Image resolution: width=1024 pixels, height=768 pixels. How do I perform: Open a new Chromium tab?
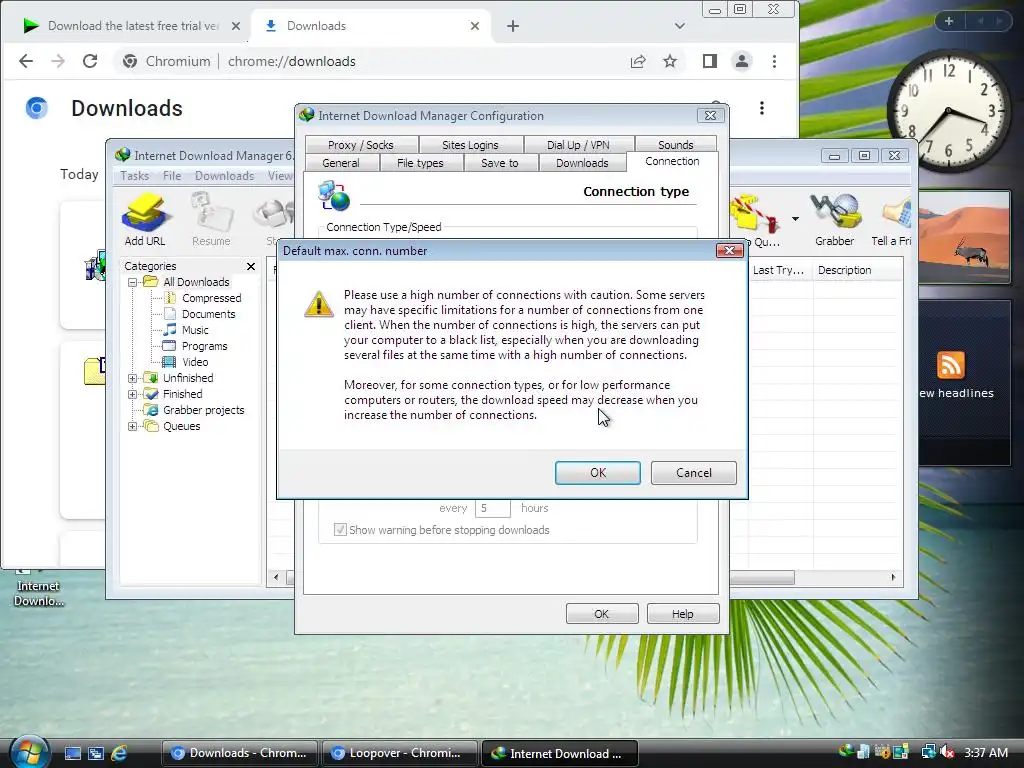[513, 26]
